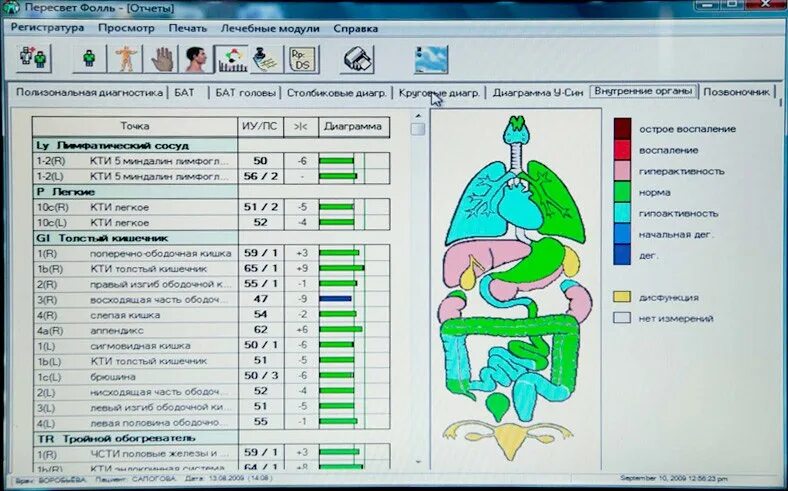The width and height of the screenshot is (788, 491).
Task: Select the hand points icon
Action: tap(161, 58)
